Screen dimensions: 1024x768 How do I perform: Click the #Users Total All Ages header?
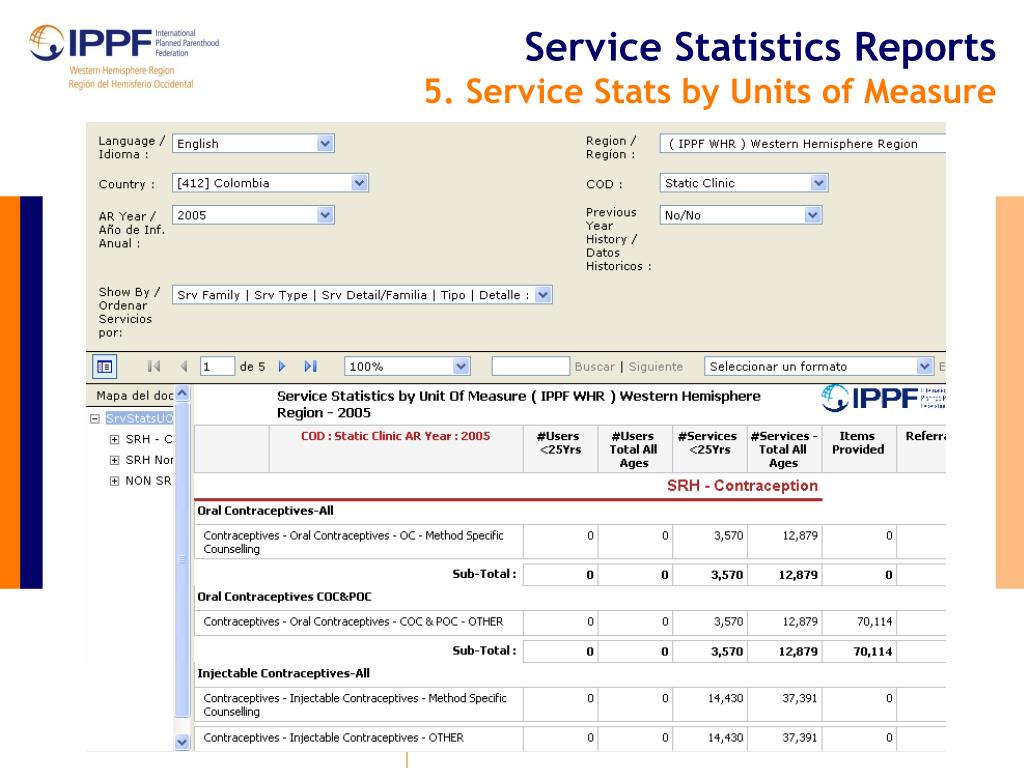(635, 449)
